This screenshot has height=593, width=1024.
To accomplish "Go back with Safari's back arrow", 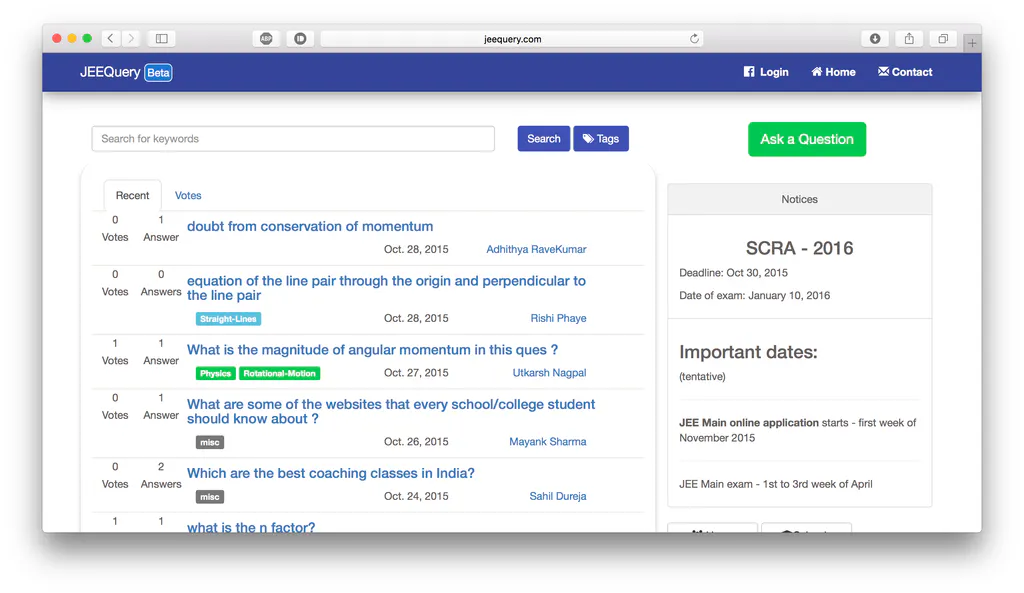I will pyautogui.click(x=110, y=39).
